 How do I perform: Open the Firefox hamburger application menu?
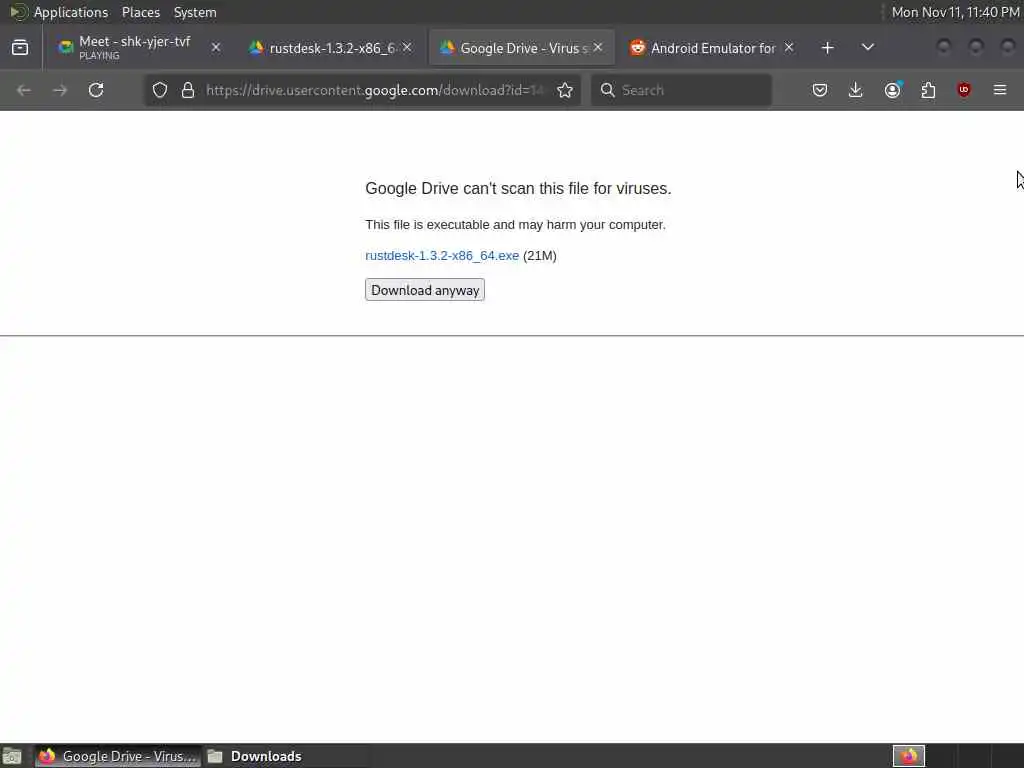[1000, 90]
